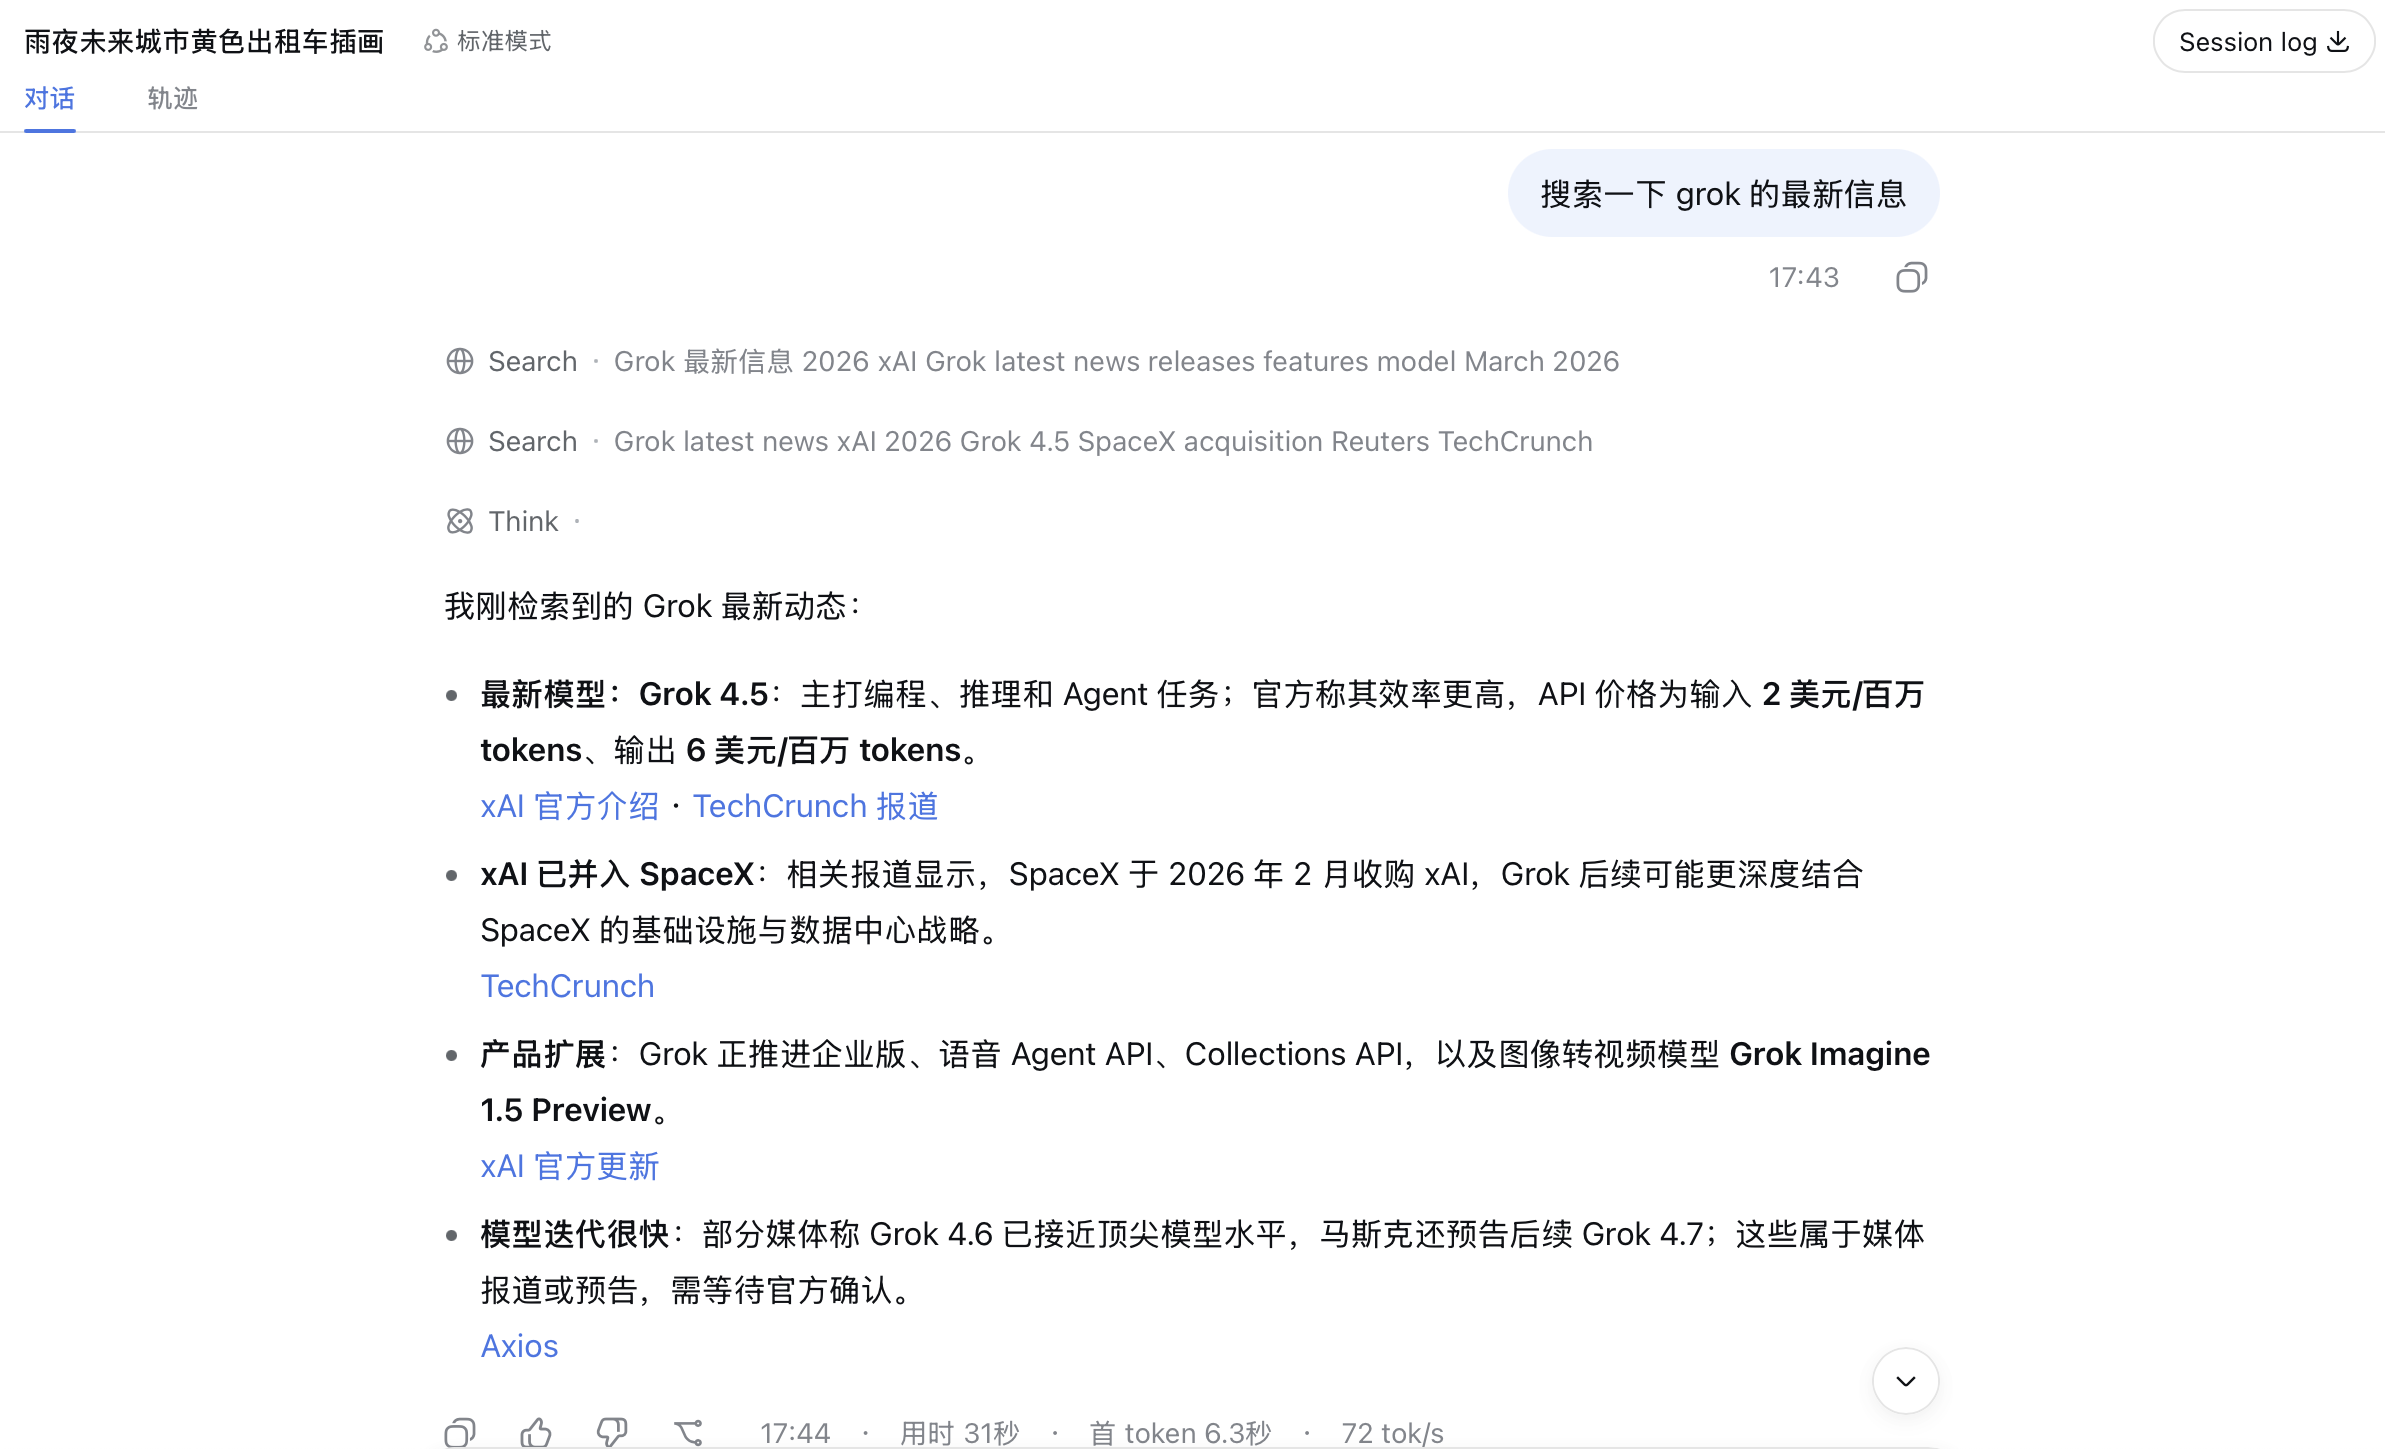Open the TechCrunch 报道 link

[816, 806]
